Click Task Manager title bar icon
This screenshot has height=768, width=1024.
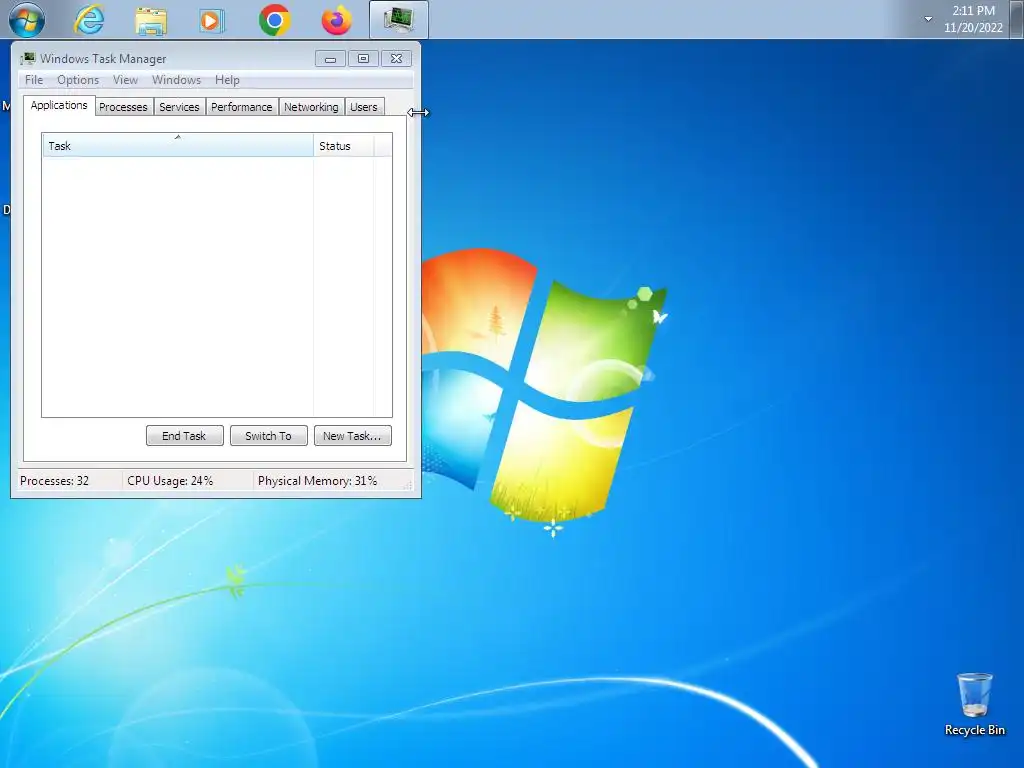pyautogui.click(x=27, y=59)
